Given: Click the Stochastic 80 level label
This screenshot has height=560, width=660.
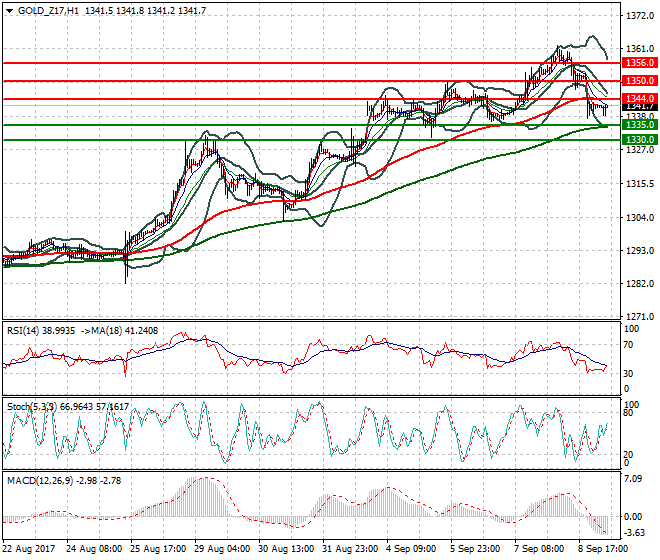Looking at the screenshot, I should point(628,413).
